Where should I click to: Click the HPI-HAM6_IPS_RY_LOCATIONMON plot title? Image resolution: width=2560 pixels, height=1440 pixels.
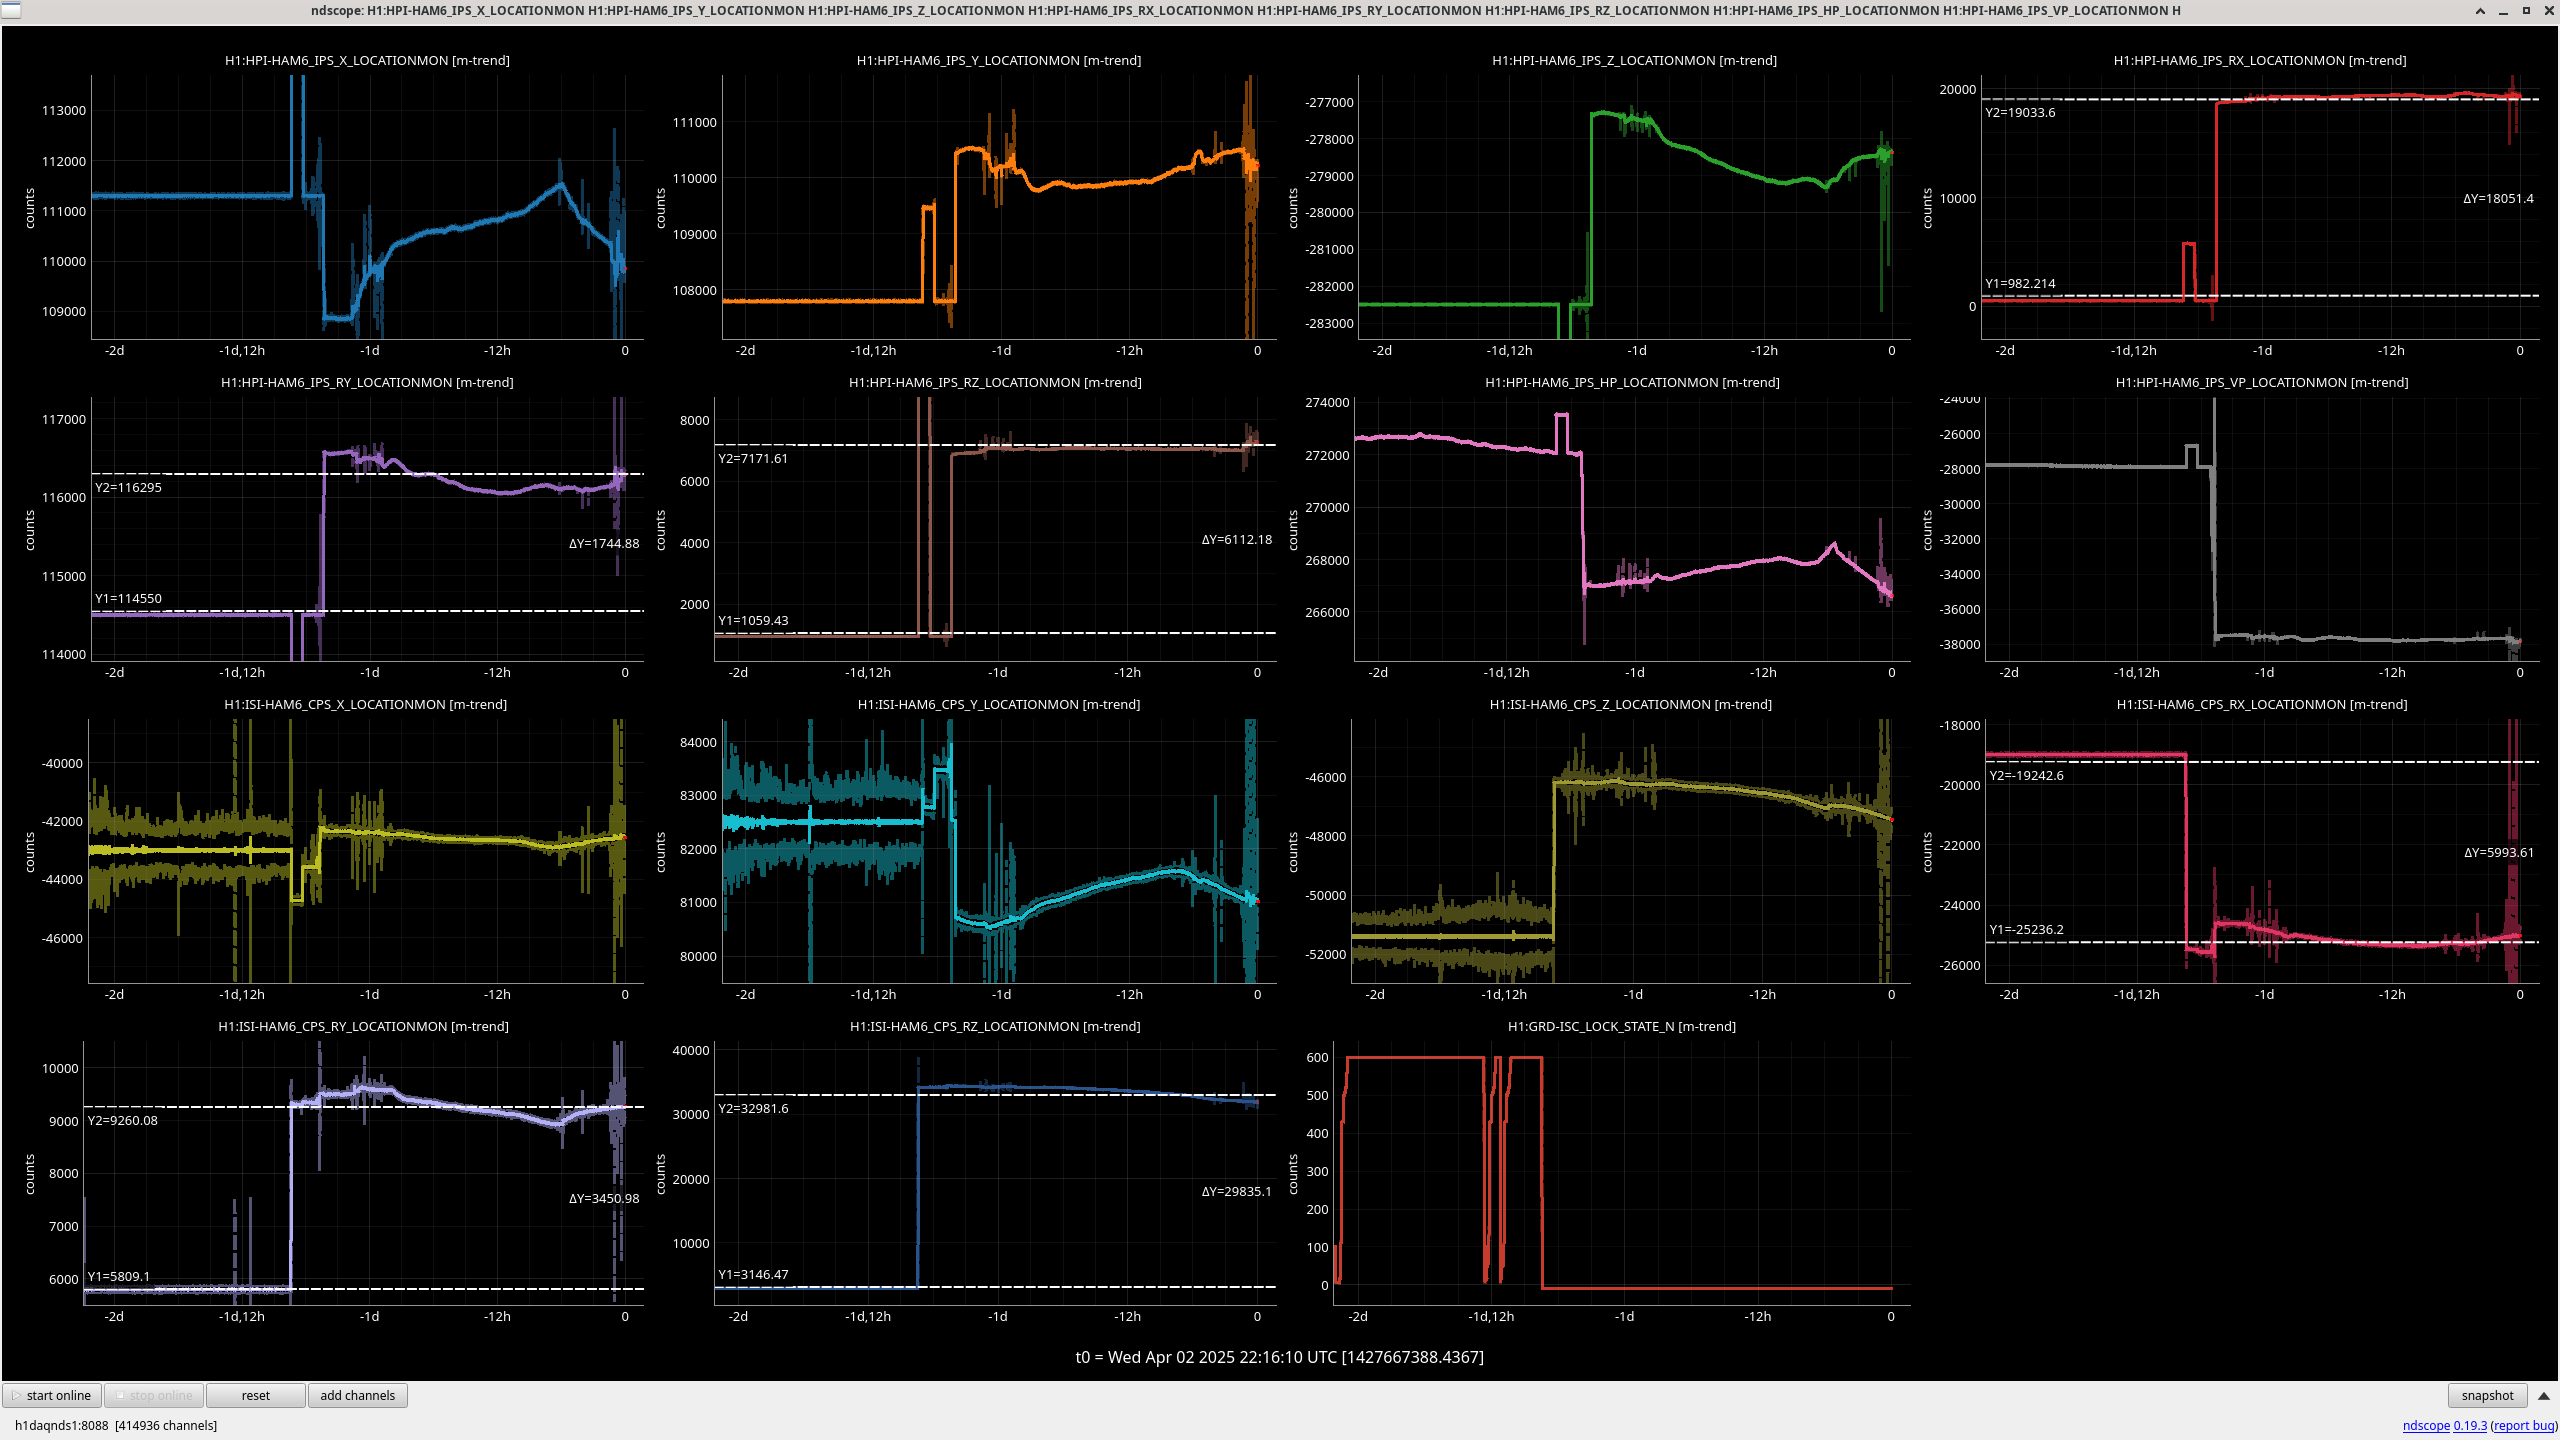point(367,382)
